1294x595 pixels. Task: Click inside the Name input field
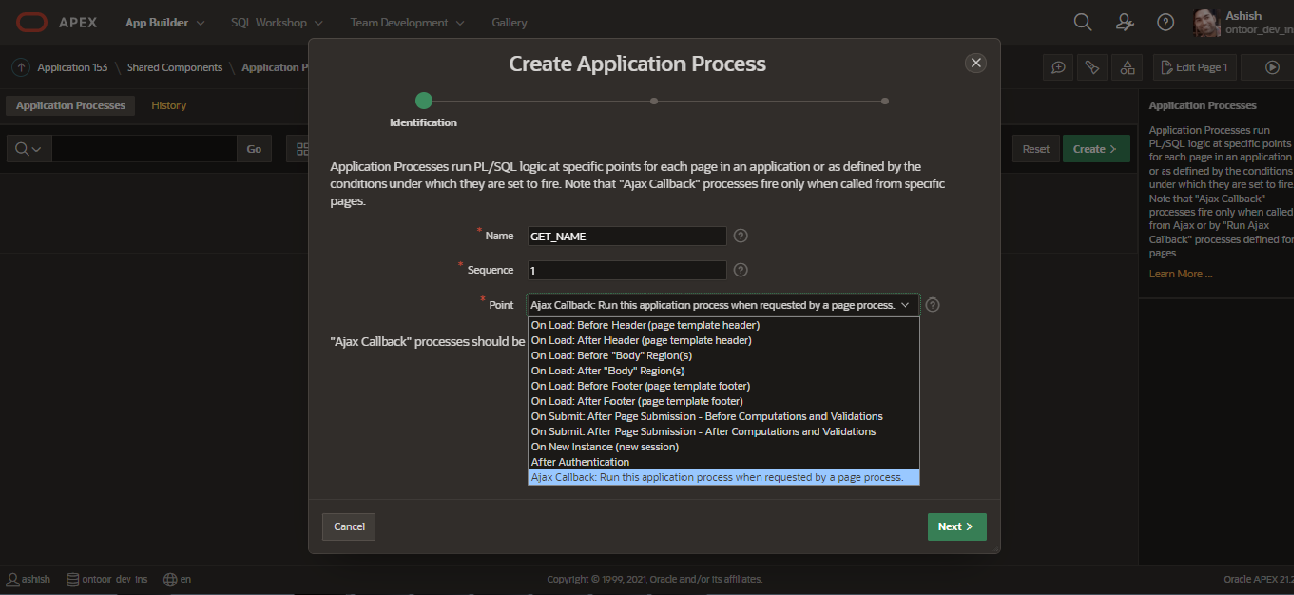626,236
